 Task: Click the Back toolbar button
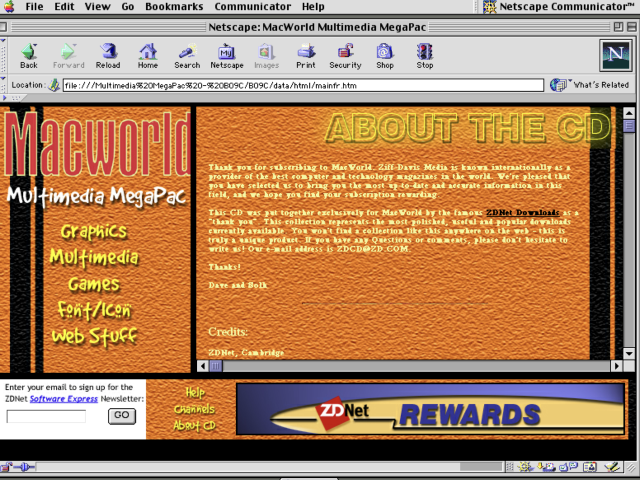[x=29, y=56]
